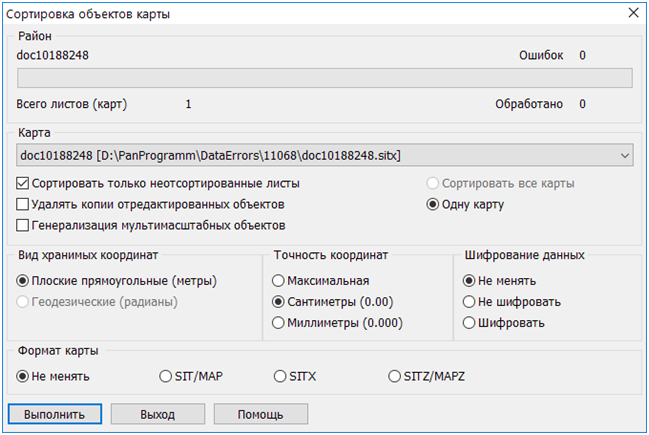This screenshot has width=649, height=435.
Task: Select Сантиметры (0.00) precision
Action: tap(279, 301)
